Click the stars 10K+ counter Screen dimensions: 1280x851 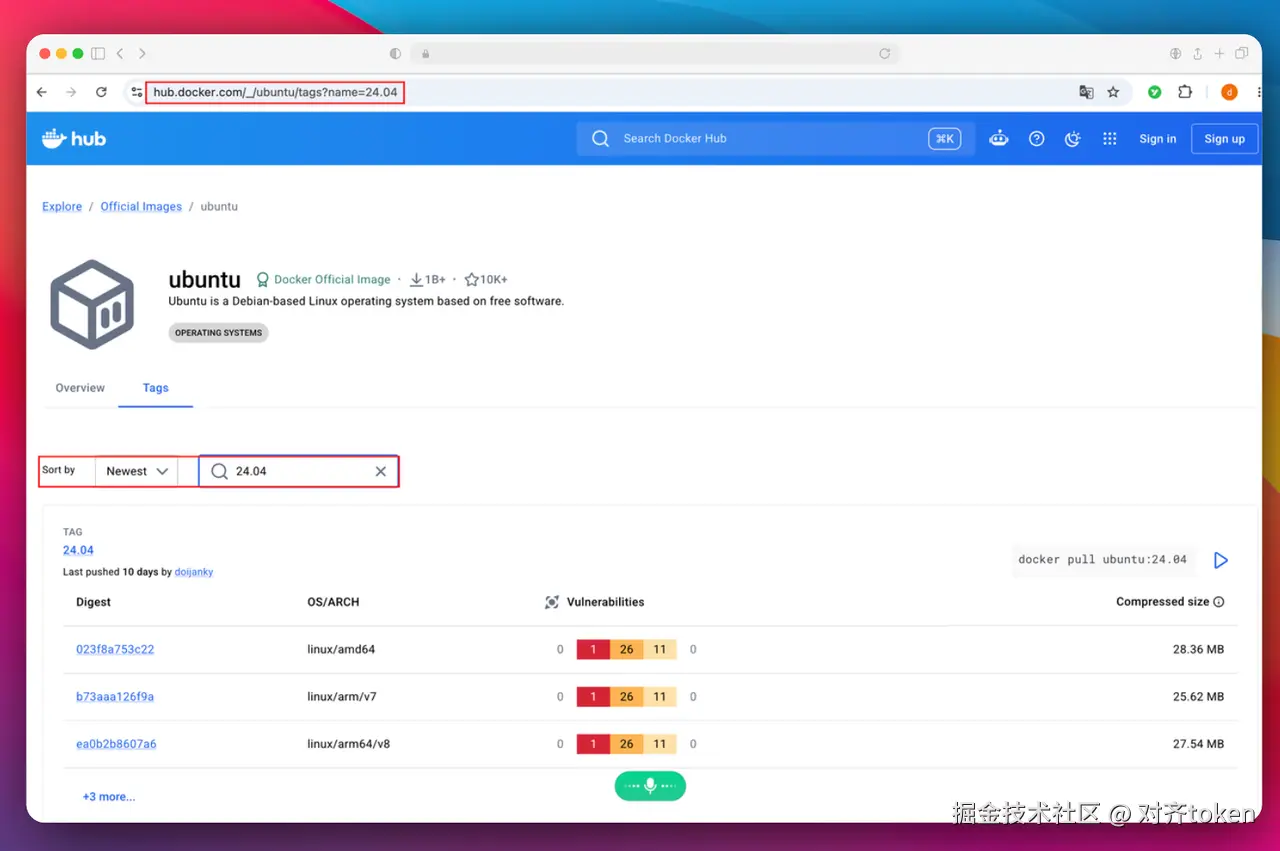pos(486,280)
